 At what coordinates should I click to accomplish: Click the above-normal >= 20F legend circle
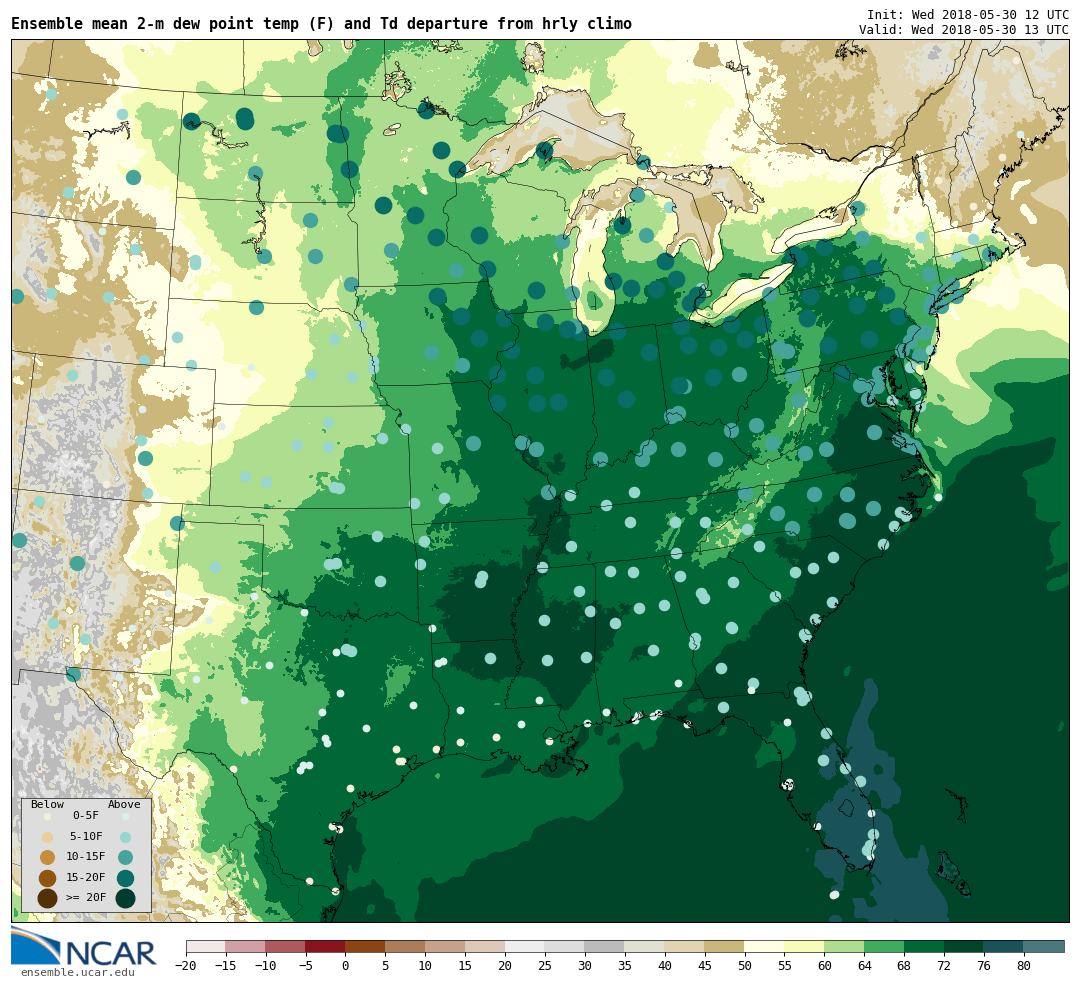(125, 898)
